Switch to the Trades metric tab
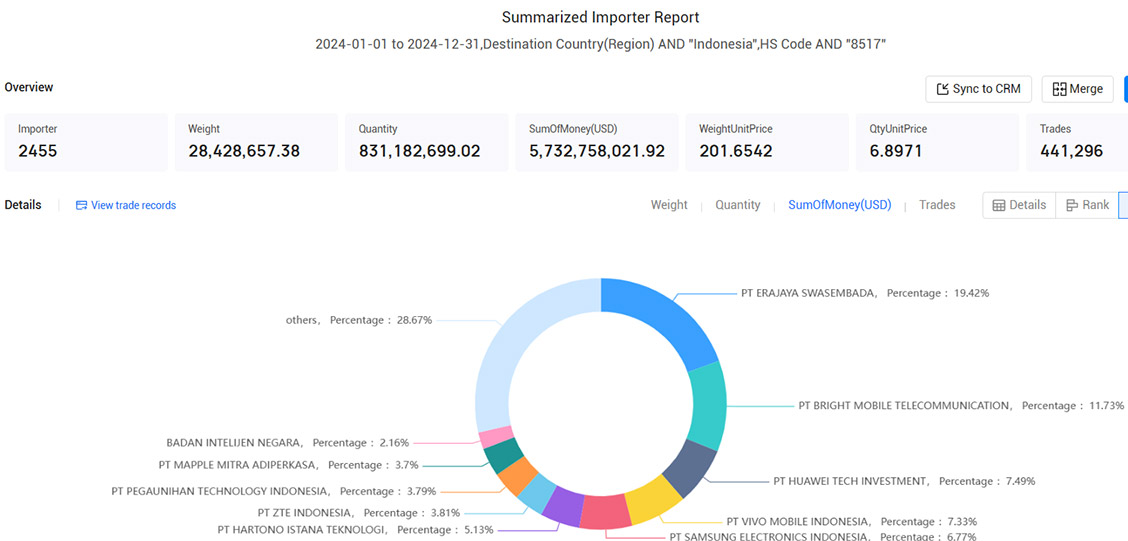1128x541 pixels. click(x=937, y=205)
